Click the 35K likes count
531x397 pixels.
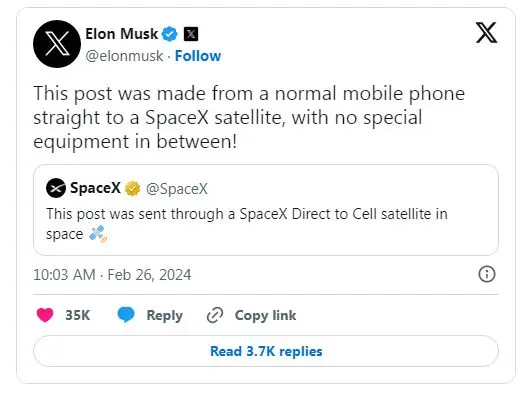pos(78,315)
